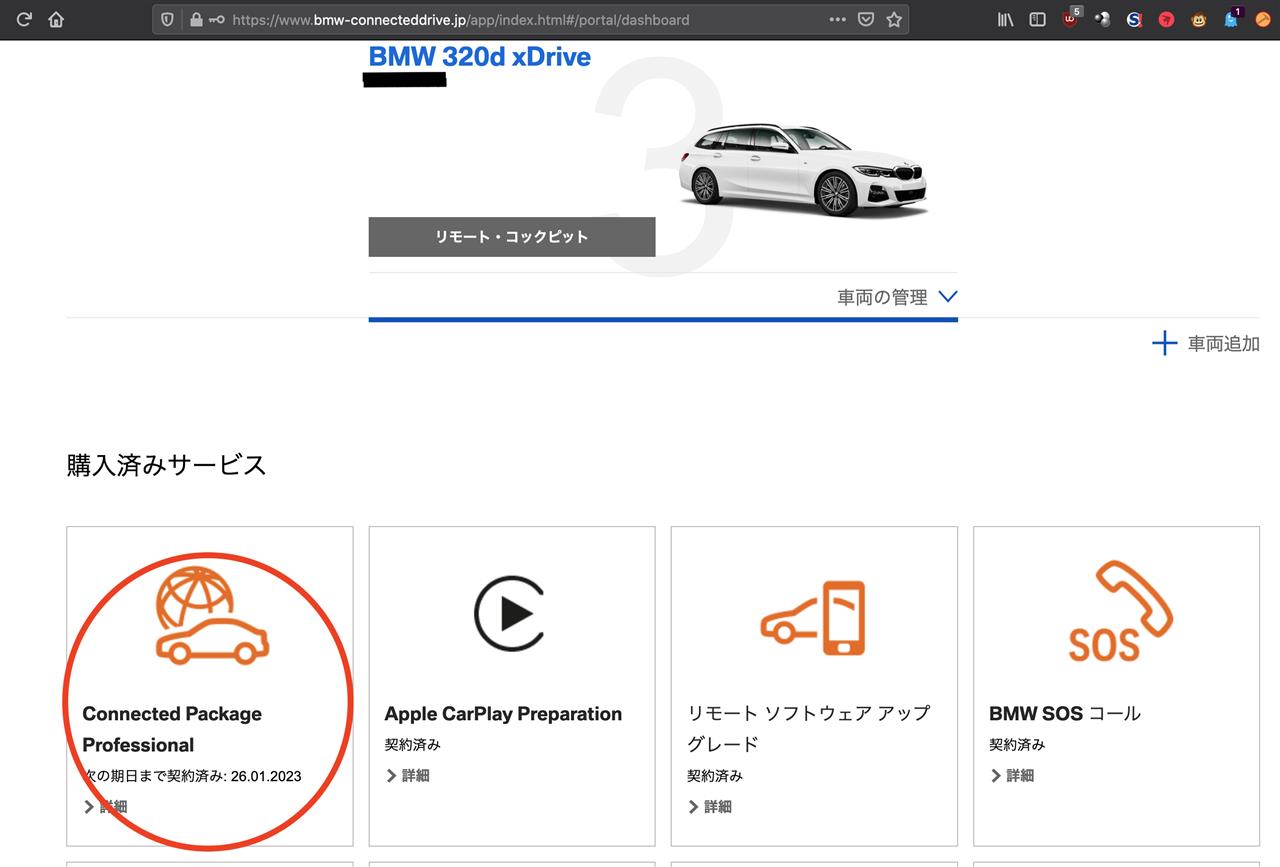
Task: Open the BMW 320d xDrive vehicle title
Action: (479, 57)
